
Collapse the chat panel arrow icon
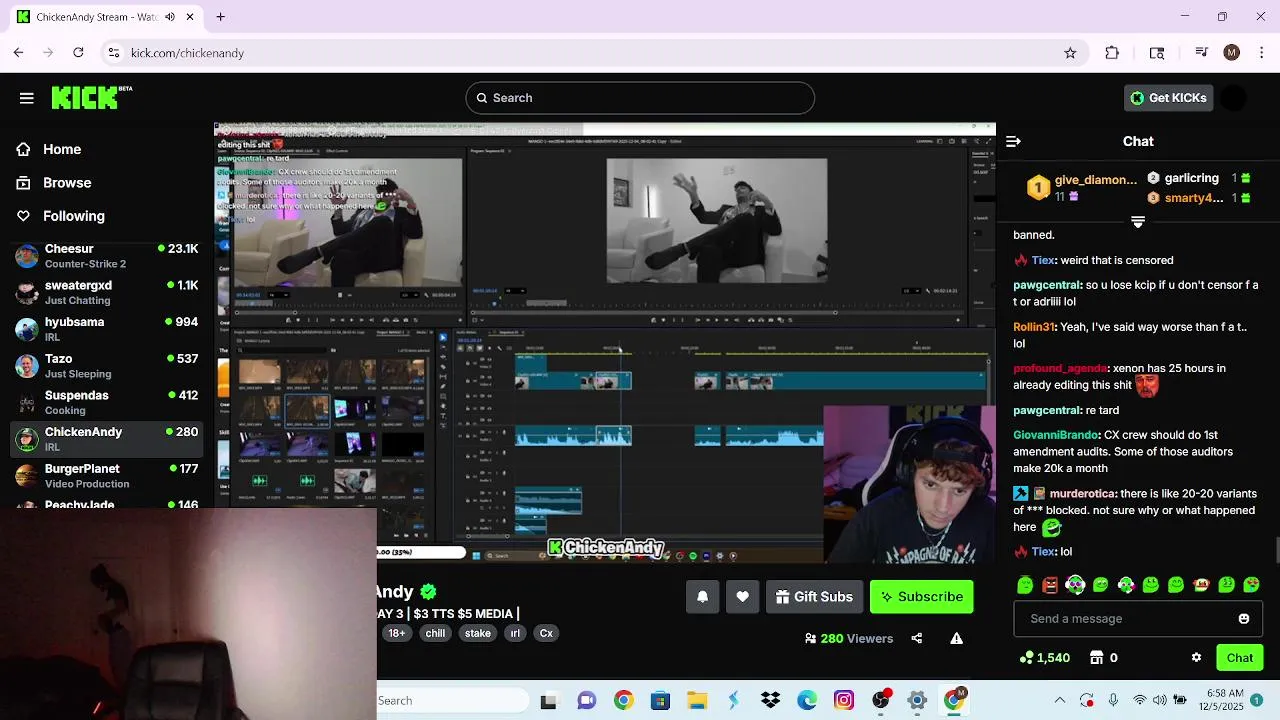point(1013,141)
